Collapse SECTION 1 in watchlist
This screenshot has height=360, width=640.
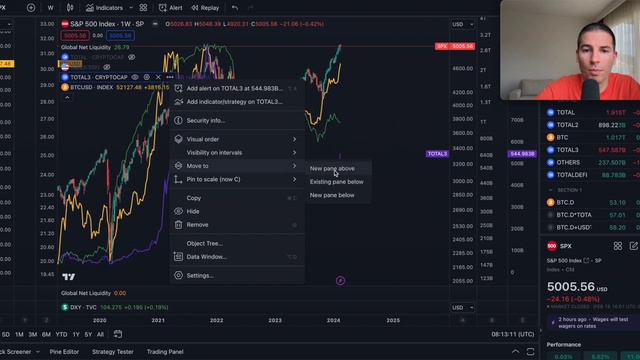(x=551, y=190)
